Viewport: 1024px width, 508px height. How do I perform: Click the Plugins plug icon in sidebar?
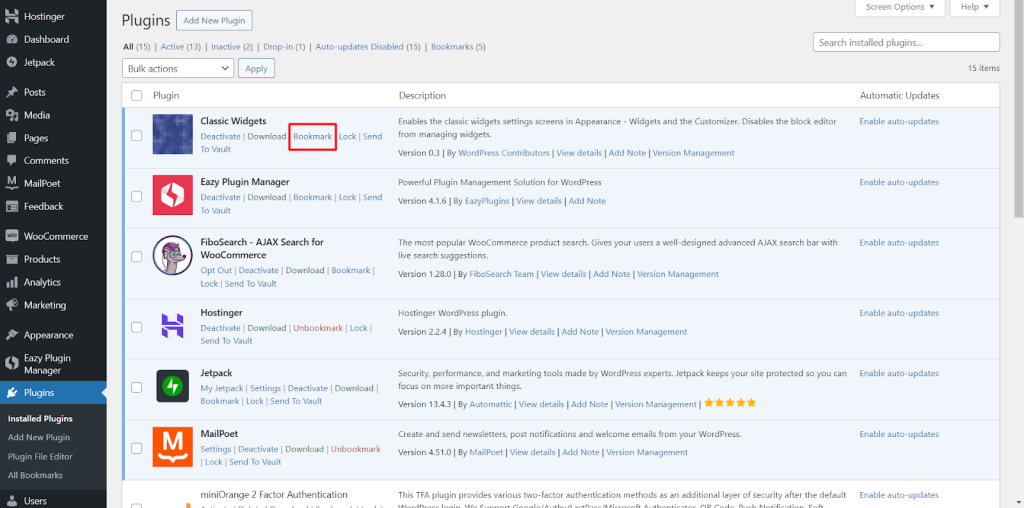click(x=11, y=393)
